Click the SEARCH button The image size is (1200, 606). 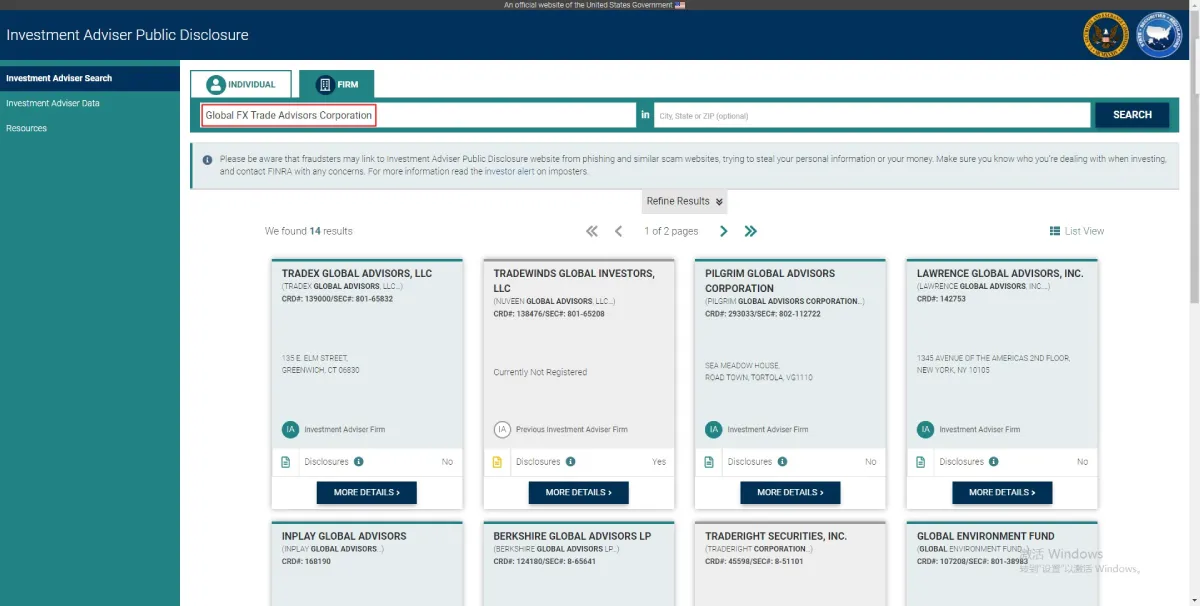point(1132,115)
